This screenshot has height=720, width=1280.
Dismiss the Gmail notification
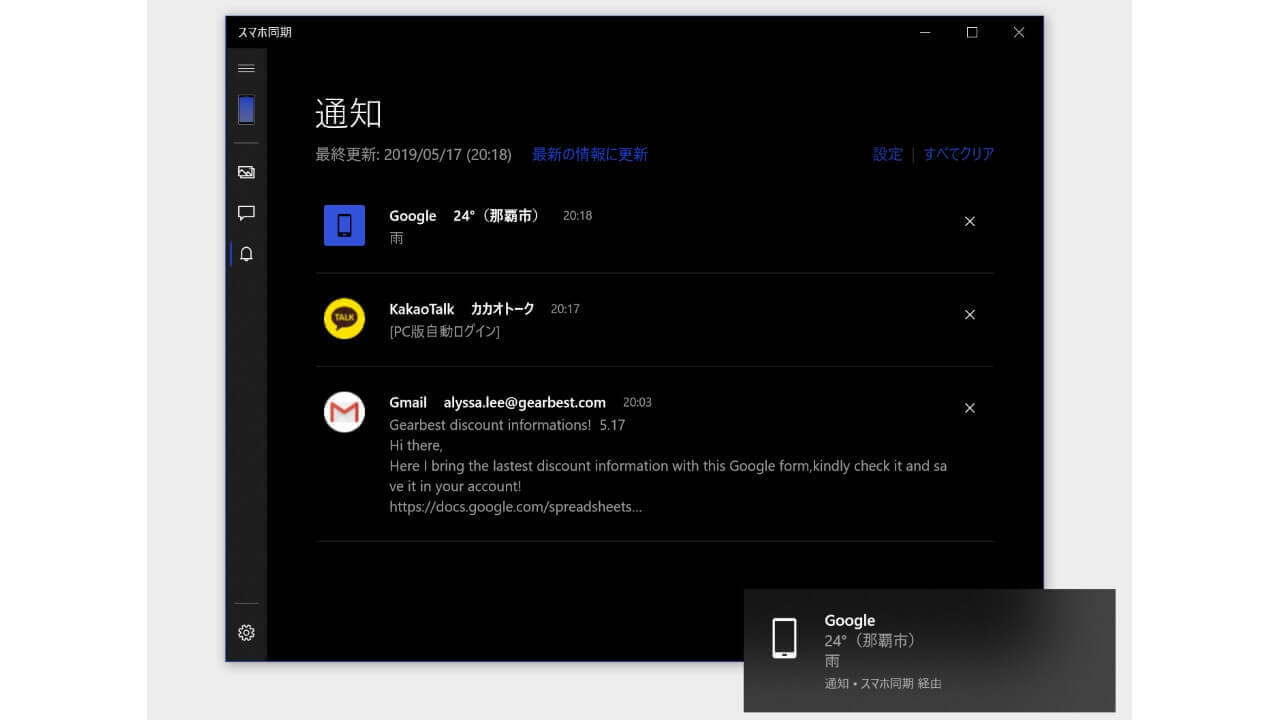969,408
